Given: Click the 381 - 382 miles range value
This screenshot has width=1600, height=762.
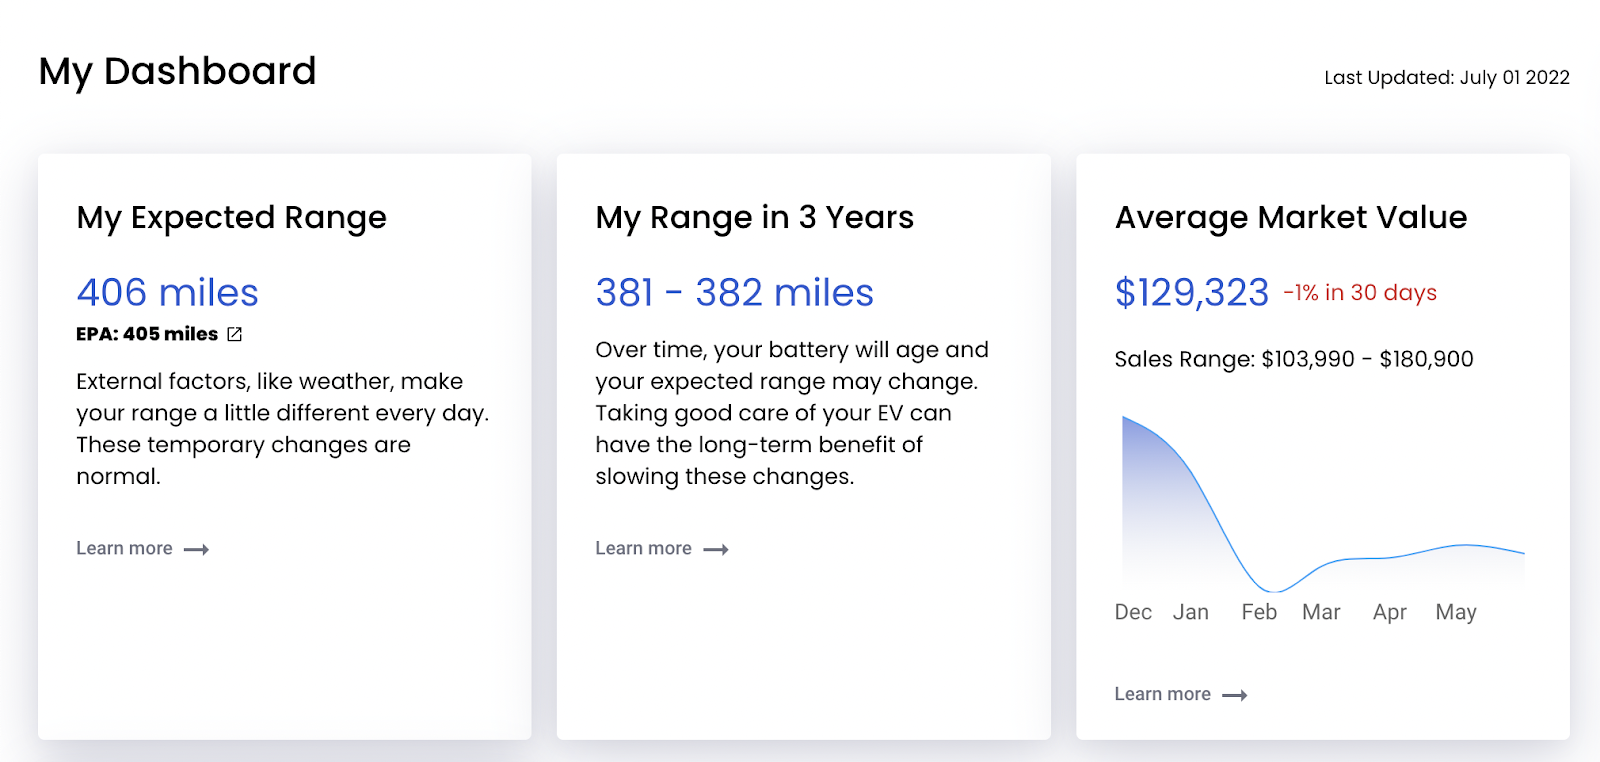Looking at the screenshot, I should point(735,293).
